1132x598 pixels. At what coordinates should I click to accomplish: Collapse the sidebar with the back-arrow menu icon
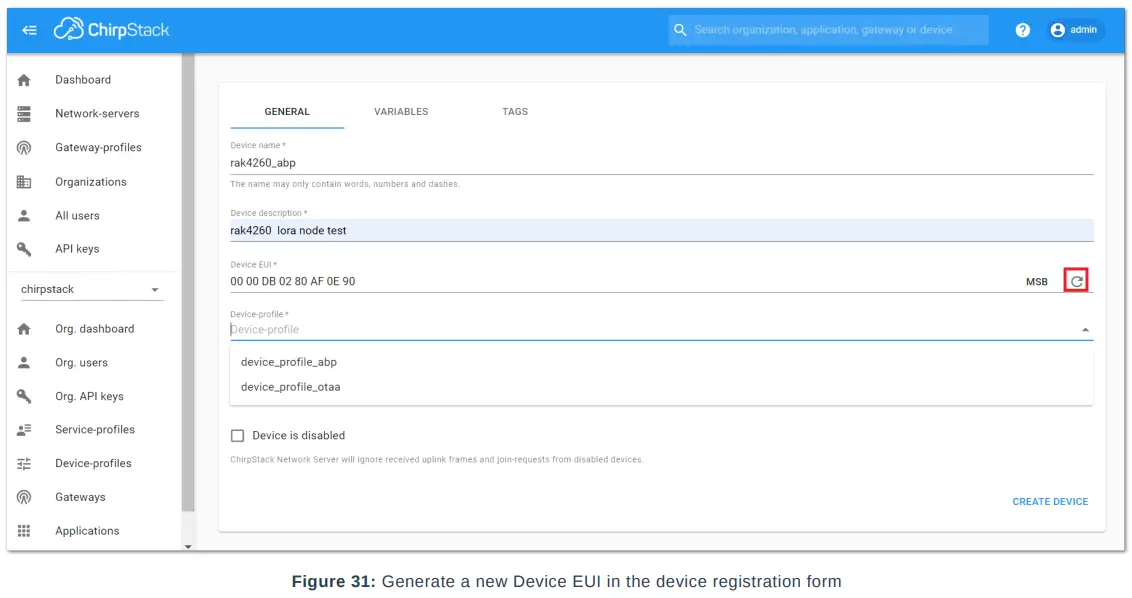(x=30, y=30)
